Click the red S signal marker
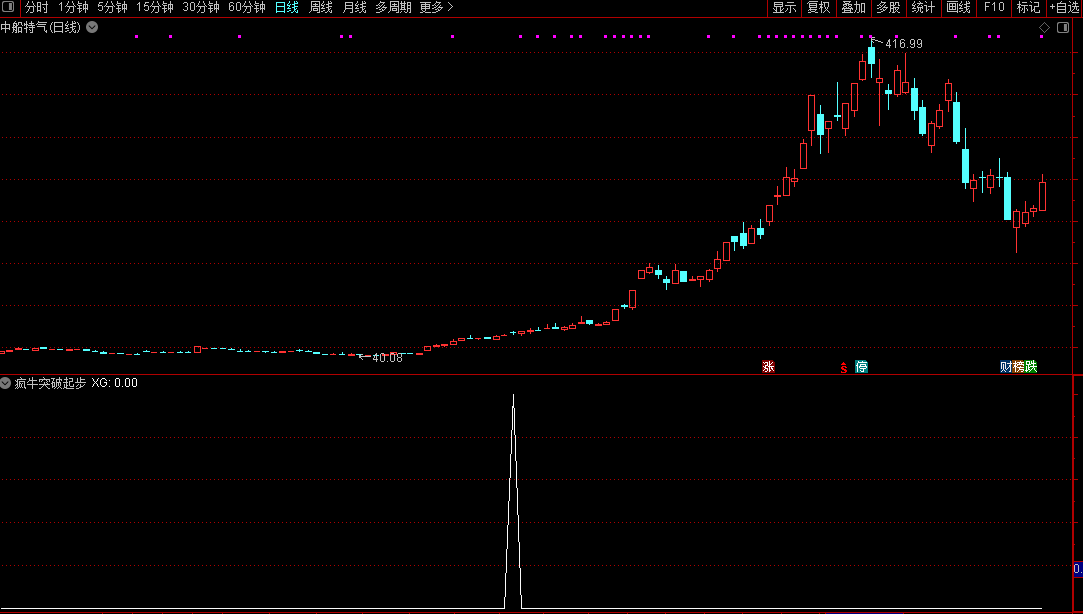The height and width of the screenshot is (614, 1083). click(844, 368)
